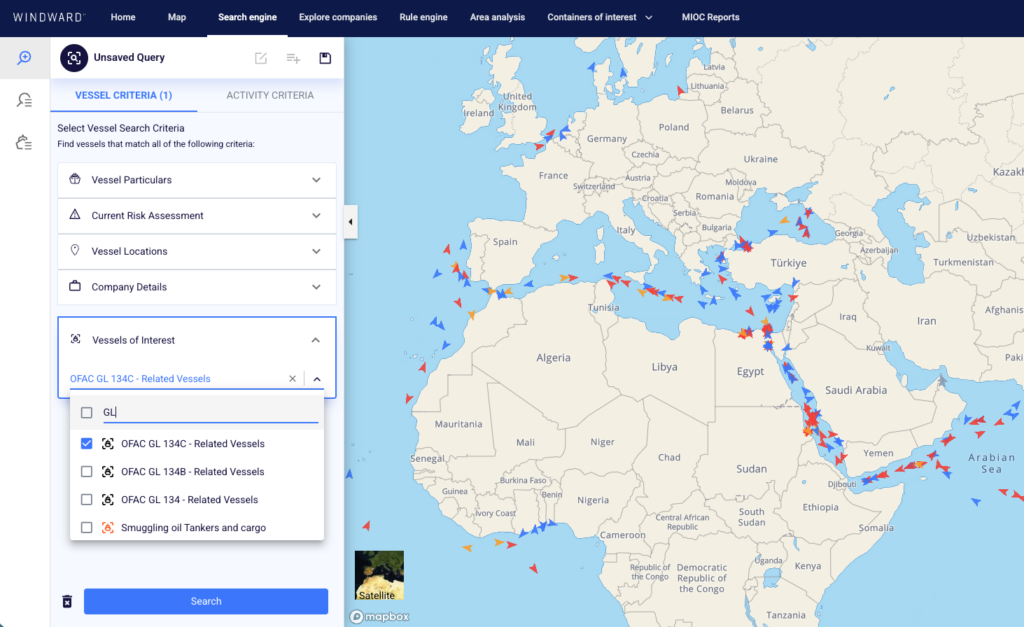1024x627 pixels.
Task: Click the Windward logo
Action: [x=49, y=17]
